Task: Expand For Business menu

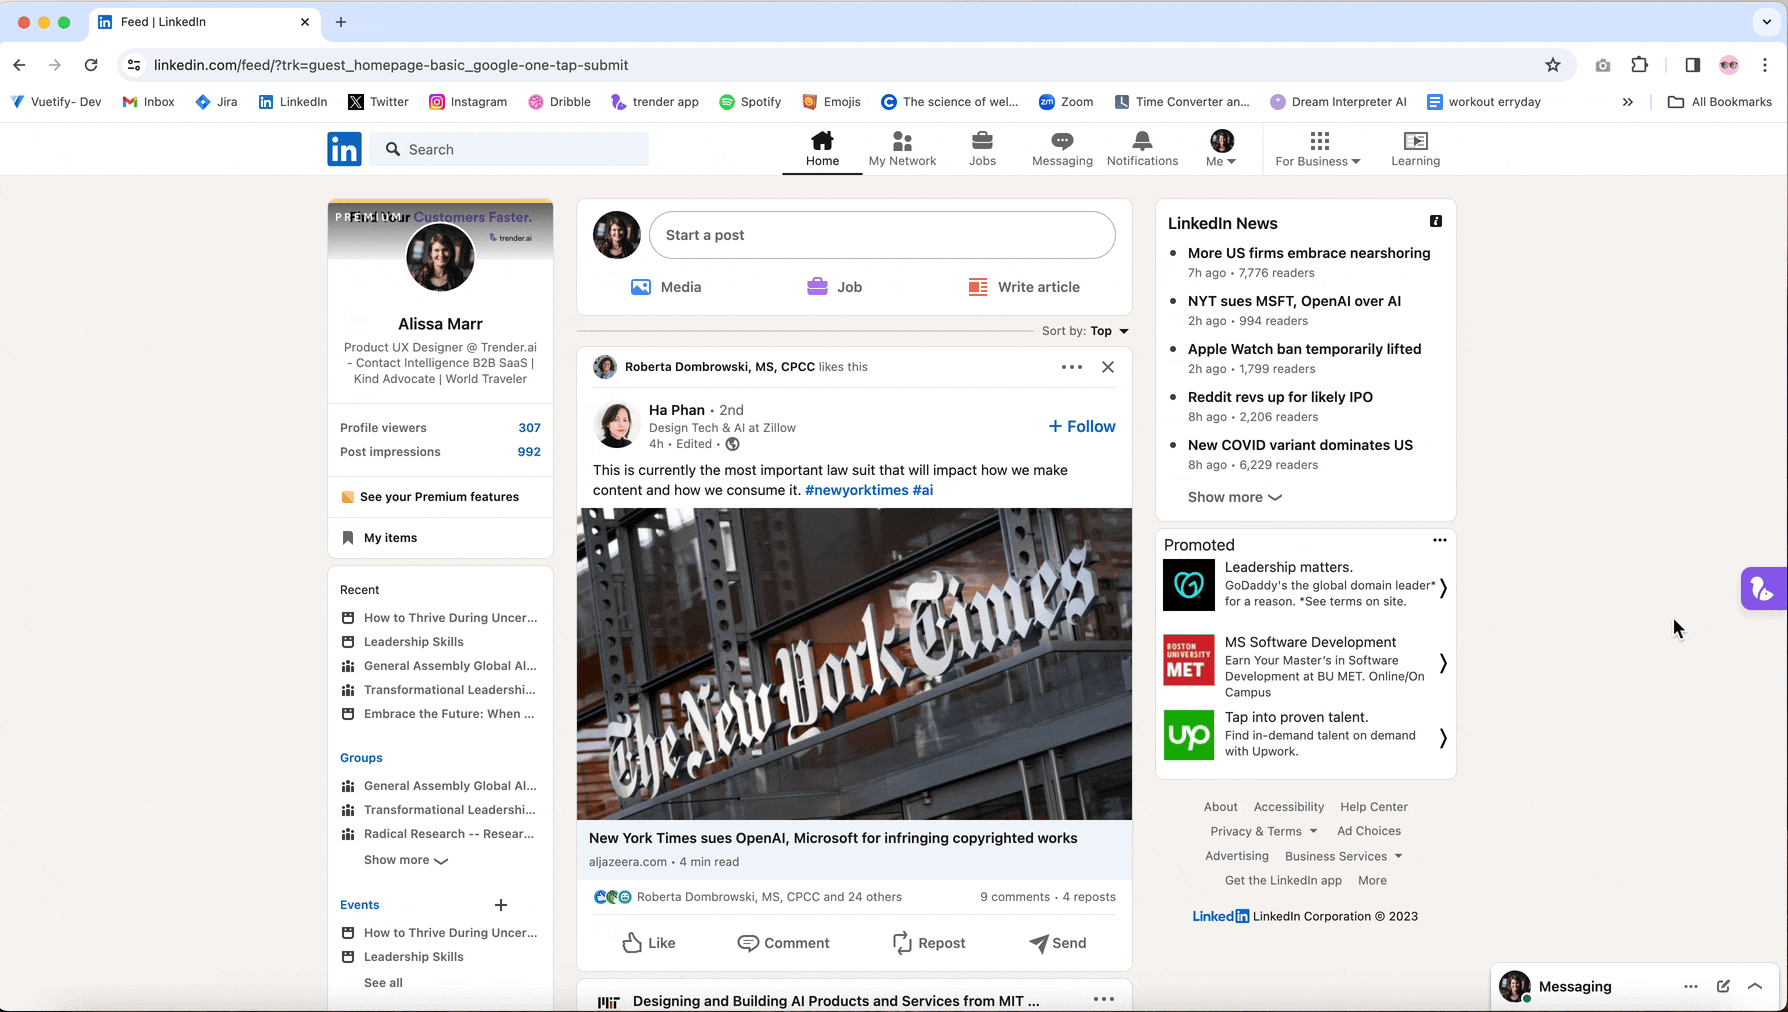Action: (1318, 149)
